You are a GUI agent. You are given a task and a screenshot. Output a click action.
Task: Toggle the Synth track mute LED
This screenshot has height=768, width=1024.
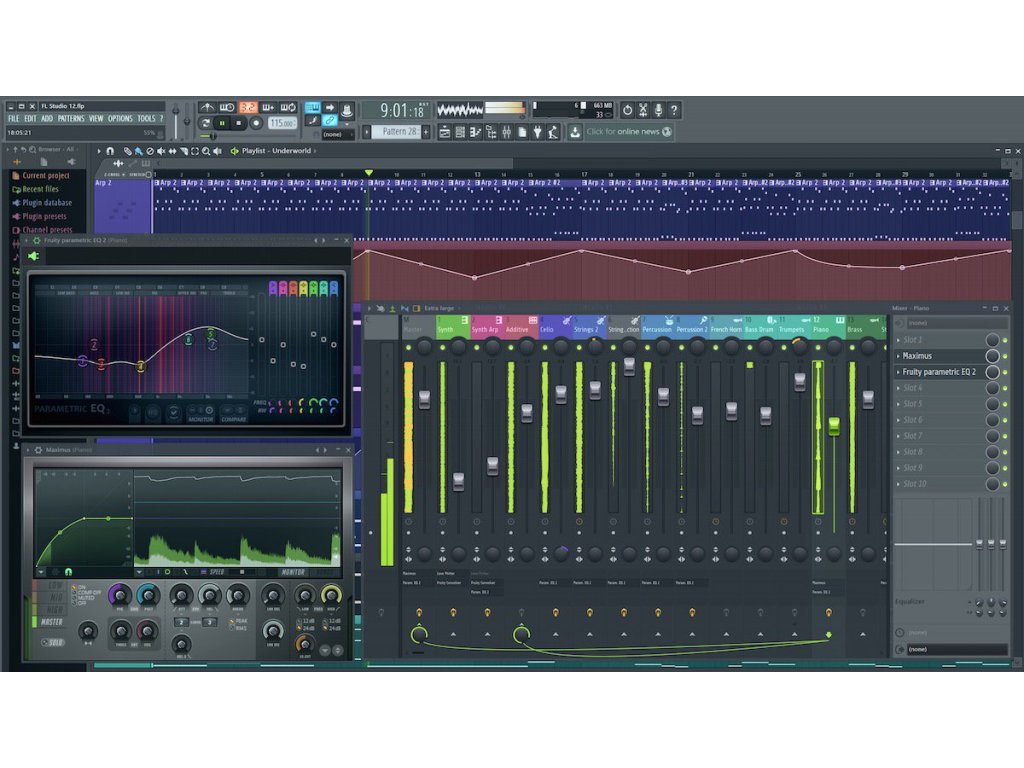pos(440,346)
